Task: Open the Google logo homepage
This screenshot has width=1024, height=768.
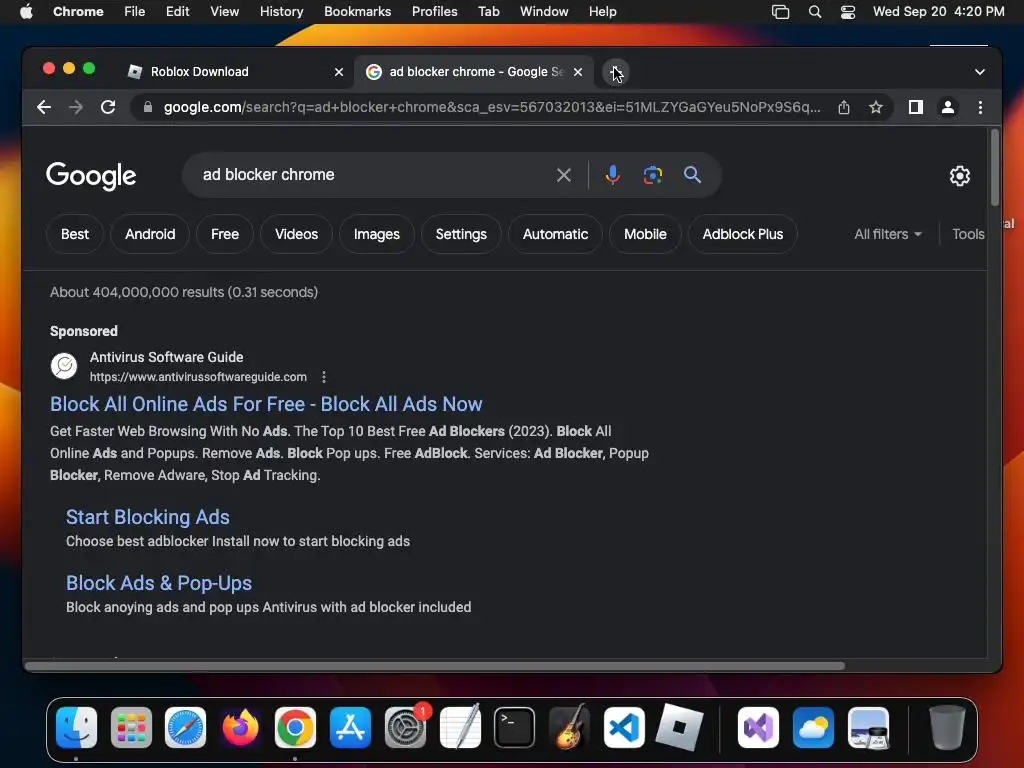Action: (91, 176)
